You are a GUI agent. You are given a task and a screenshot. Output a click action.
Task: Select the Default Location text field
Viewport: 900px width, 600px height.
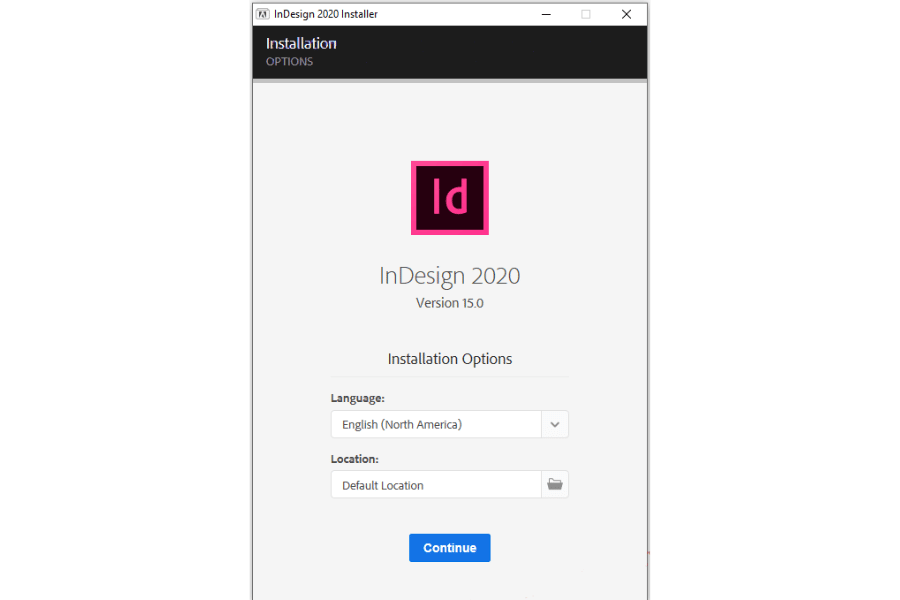tap(436, 485)
